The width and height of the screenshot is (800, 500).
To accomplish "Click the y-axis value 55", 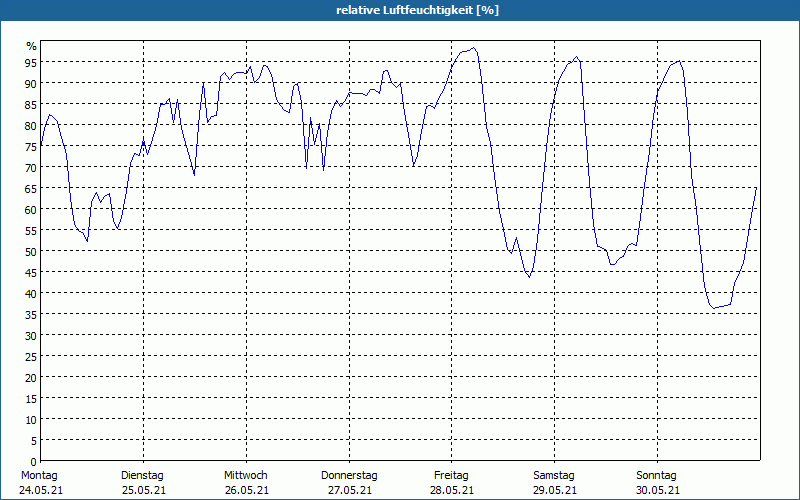I will pos(31,231).
